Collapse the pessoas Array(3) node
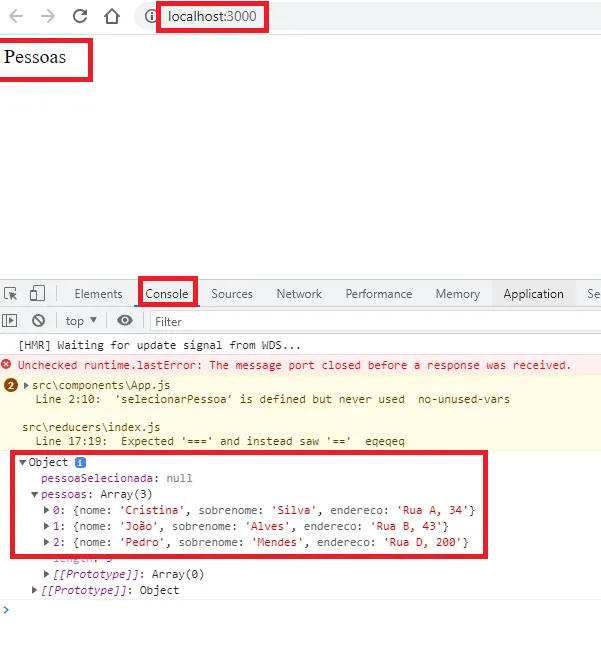This screenshot has width=601, height=648. [x=35, y=495]
